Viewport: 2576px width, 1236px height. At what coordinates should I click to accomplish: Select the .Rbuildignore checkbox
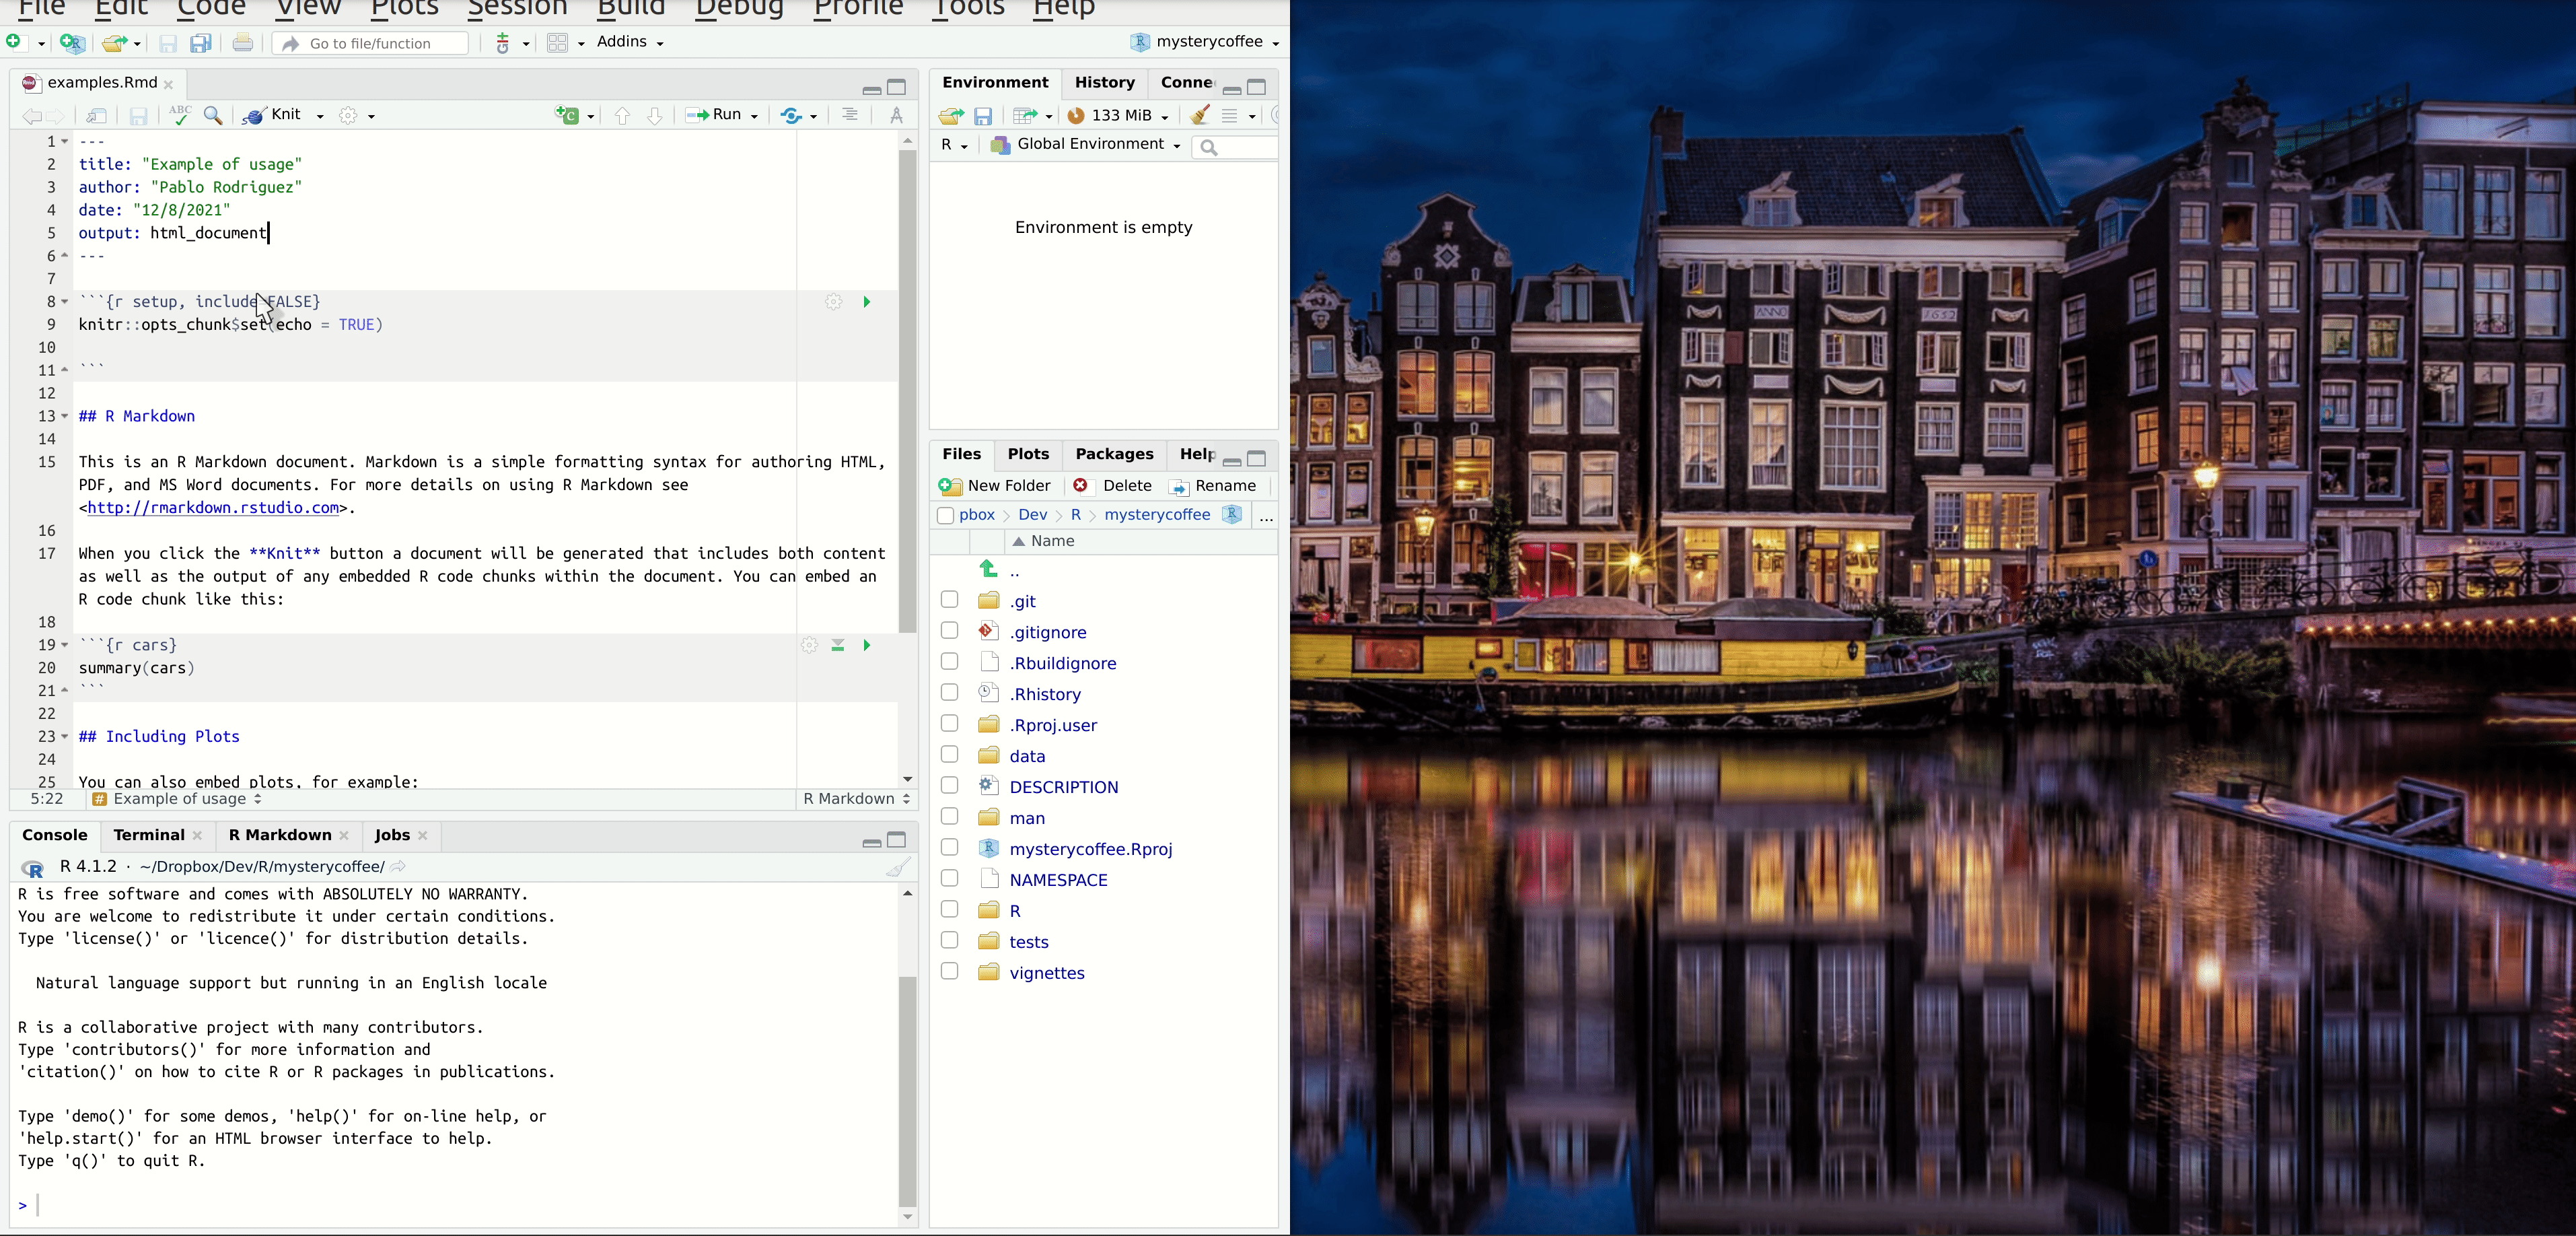click(950, 662)
